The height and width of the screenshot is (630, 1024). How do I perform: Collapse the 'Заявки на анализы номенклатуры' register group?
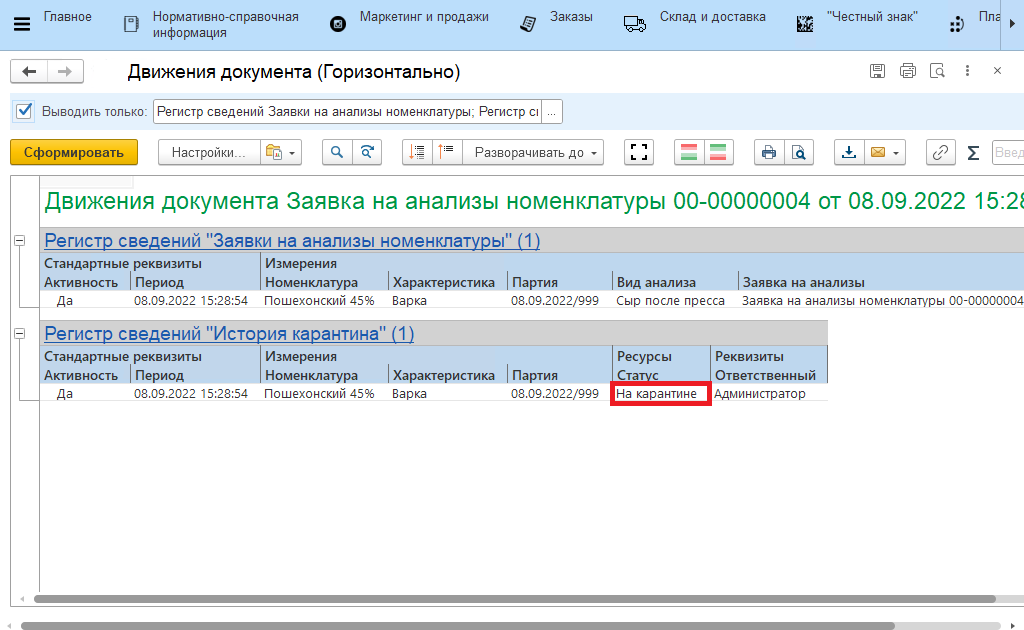(19, 241)
